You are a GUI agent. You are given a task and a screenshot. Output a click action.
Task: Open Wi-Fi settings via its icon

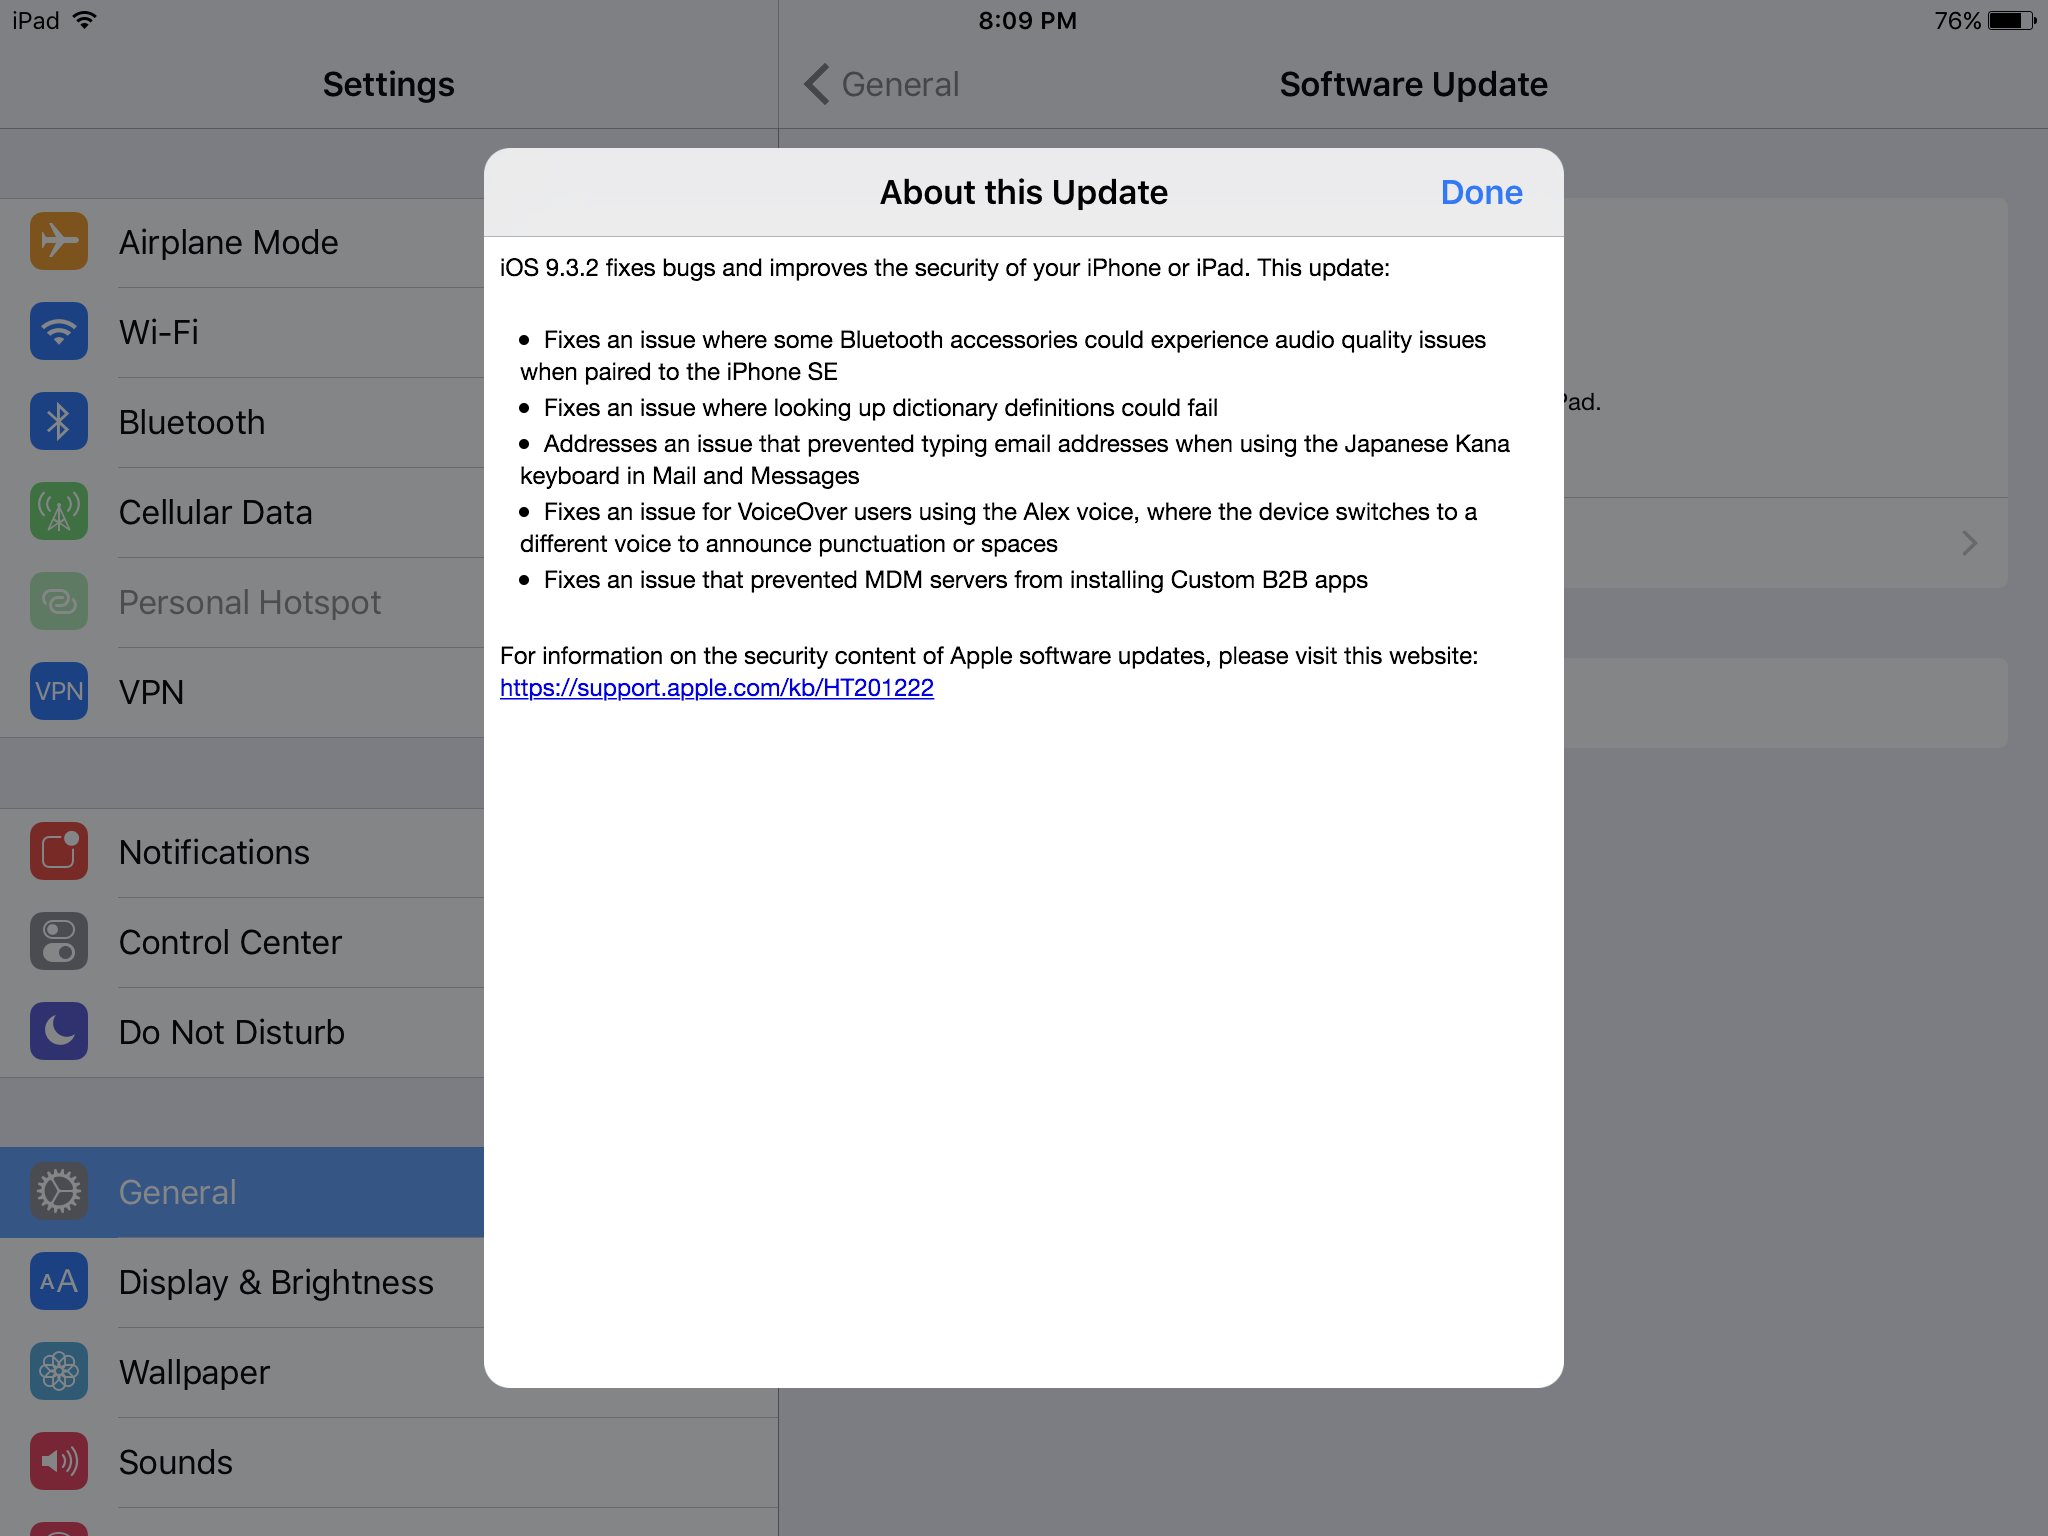click(x=59, y=331)
